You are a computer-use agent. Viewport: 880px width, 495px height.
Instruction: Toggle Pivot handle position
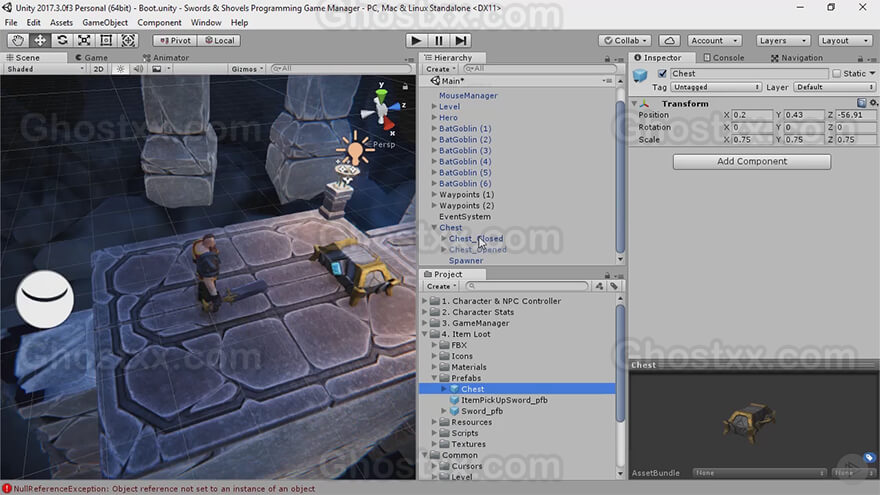tap(175, 40)
